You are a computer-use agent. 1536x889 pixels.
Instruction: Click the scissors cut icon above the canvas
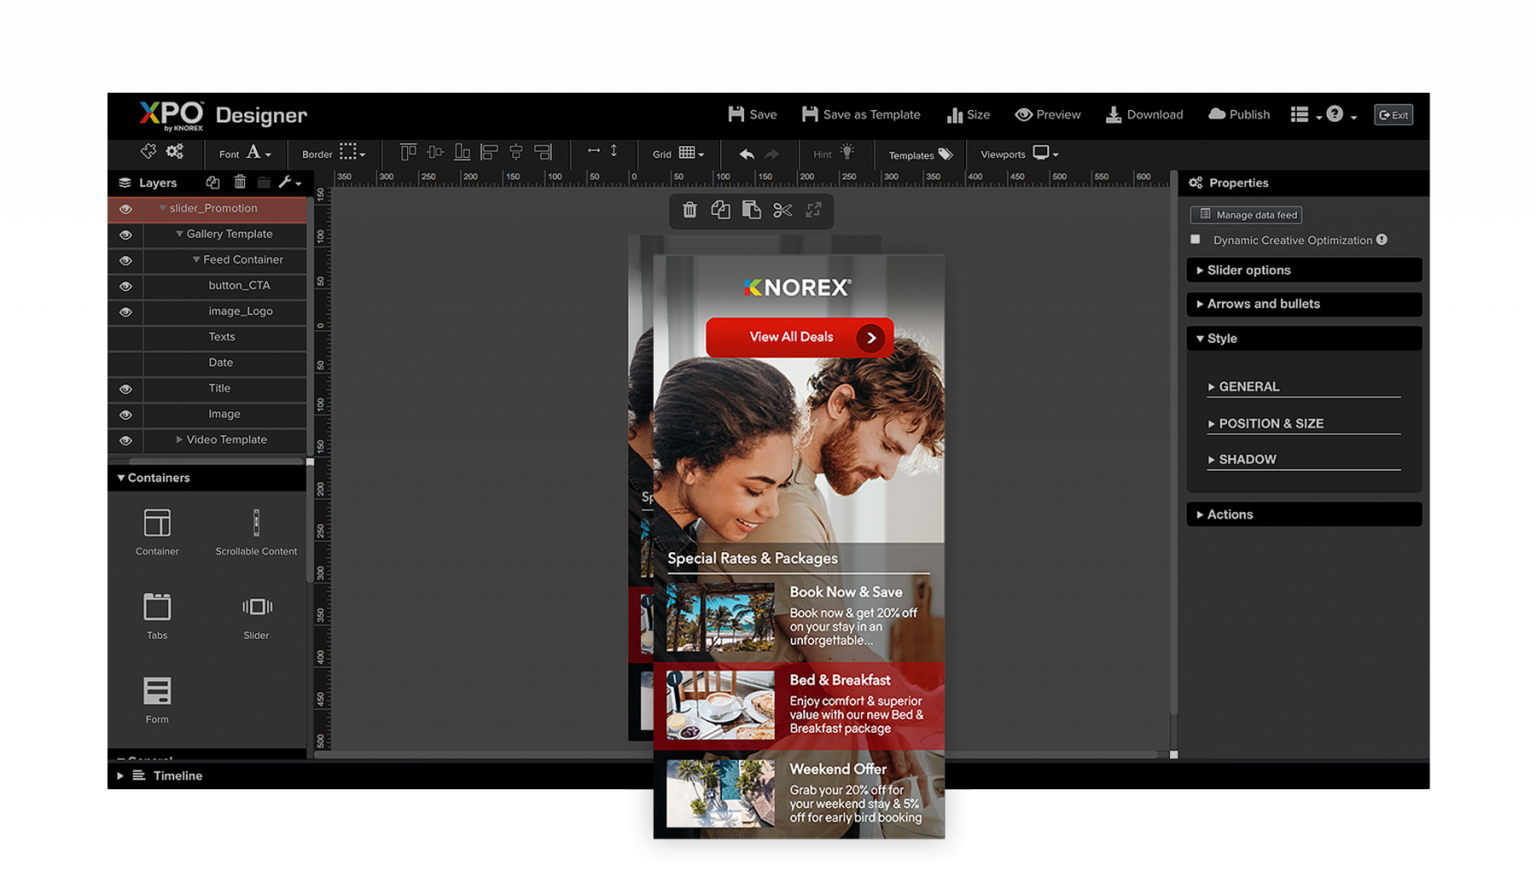point(783,211)
